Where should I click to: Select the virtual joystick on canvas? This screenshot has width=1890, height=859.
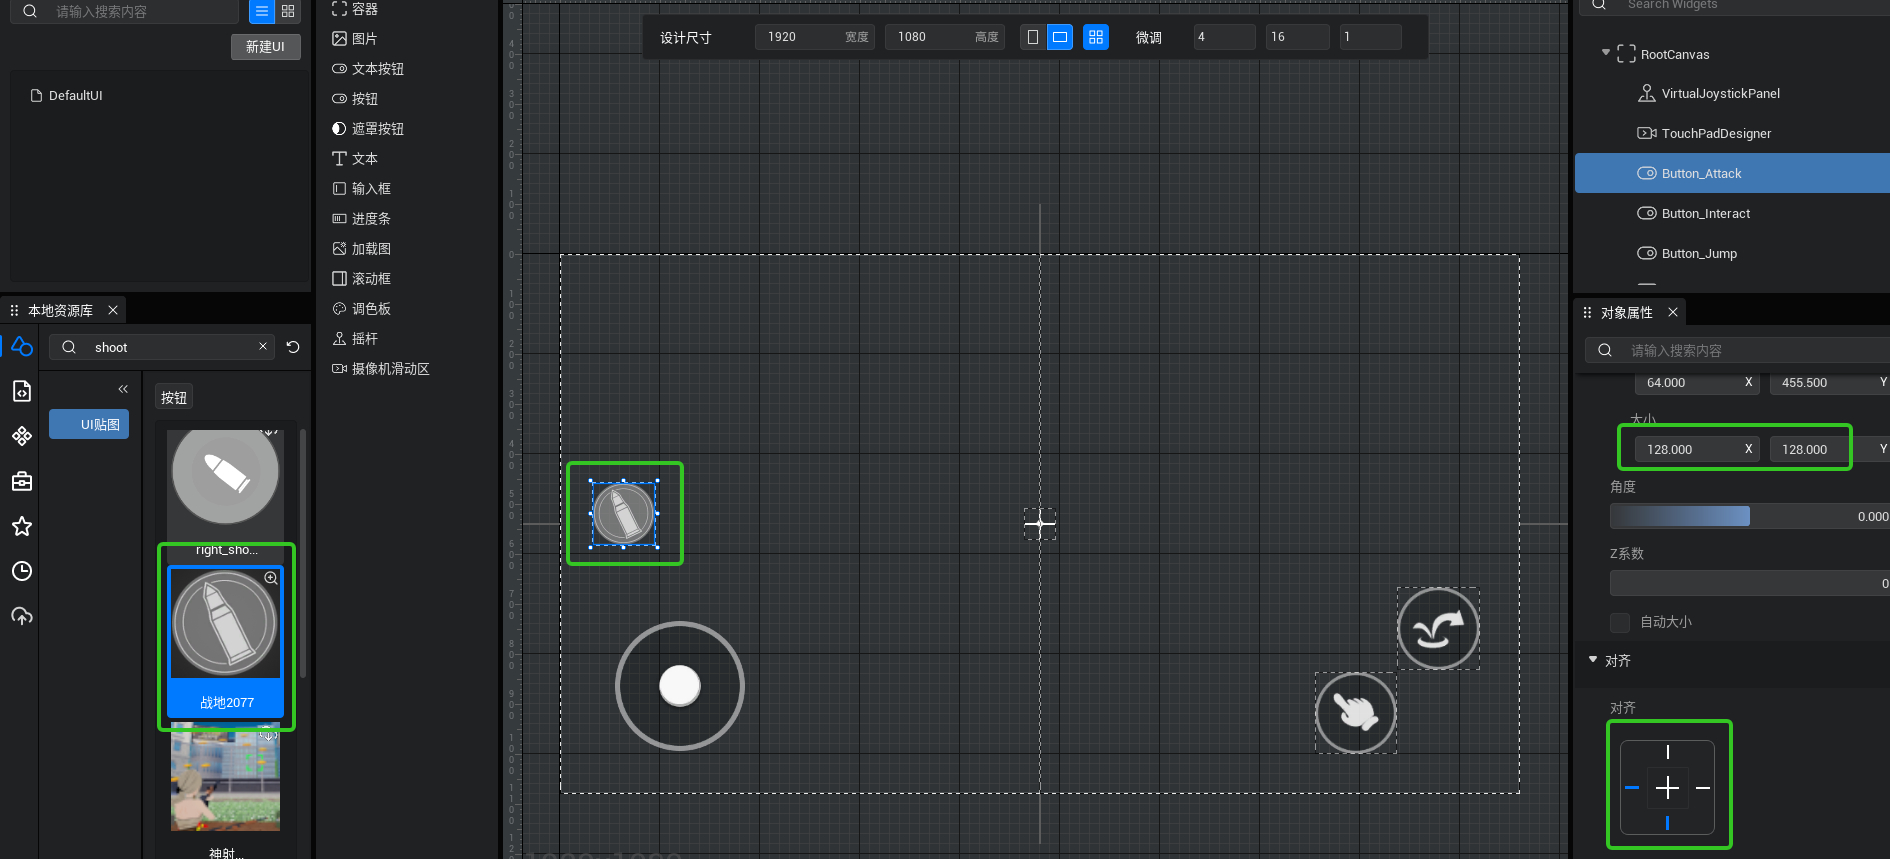click(680, 686)
